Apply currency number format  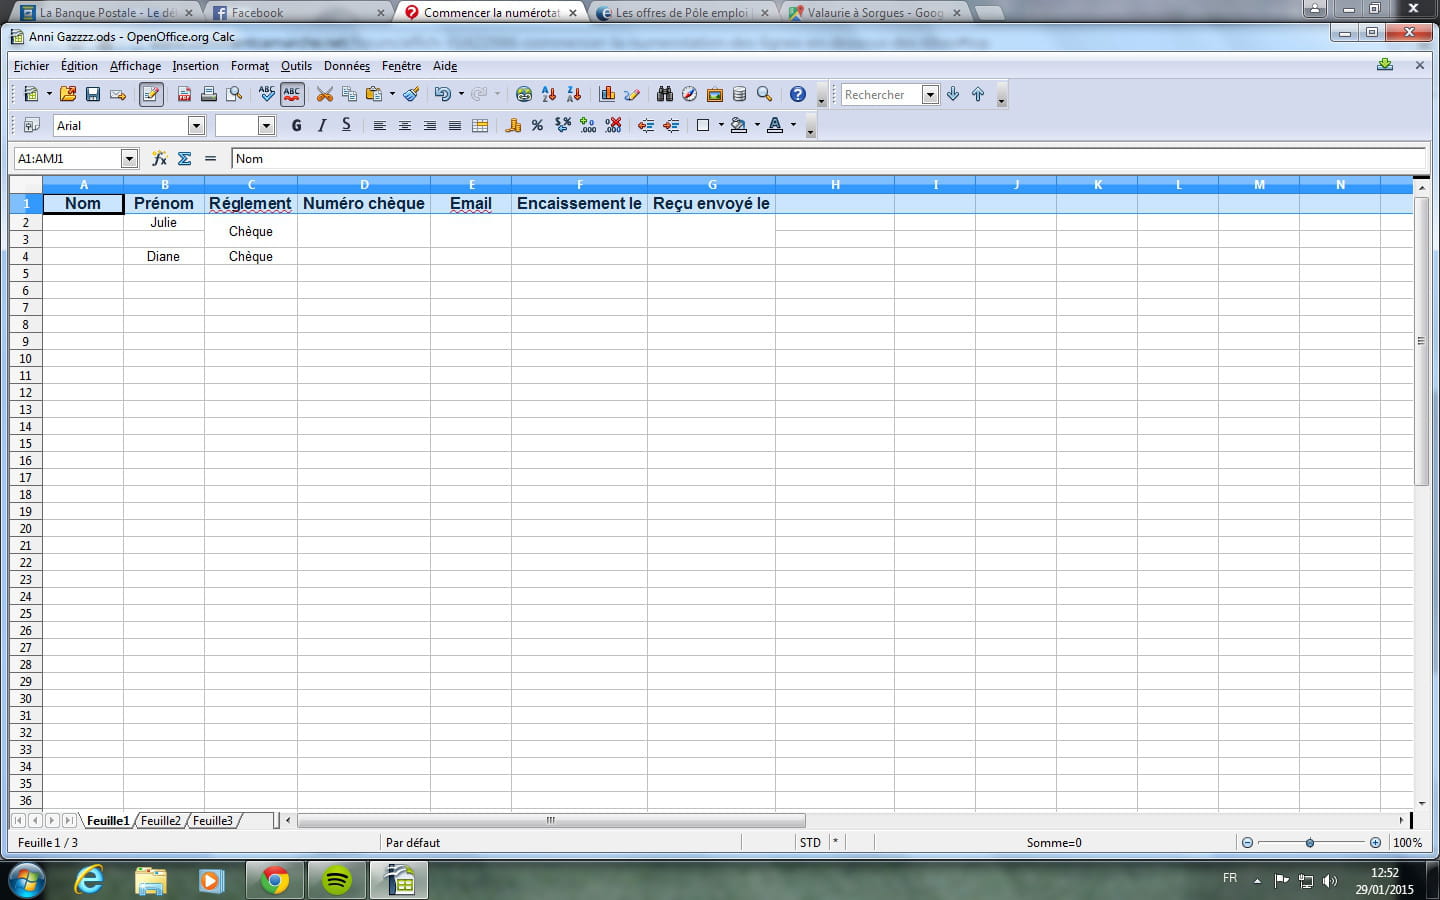point(513,125)
